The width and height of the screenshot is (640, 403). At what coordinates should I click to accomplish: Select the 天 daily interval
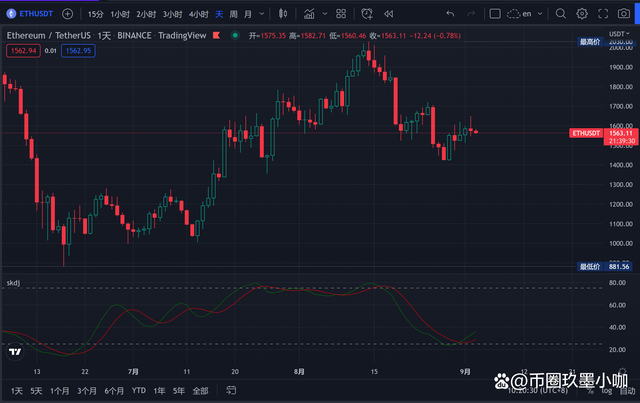pos(219,14)
